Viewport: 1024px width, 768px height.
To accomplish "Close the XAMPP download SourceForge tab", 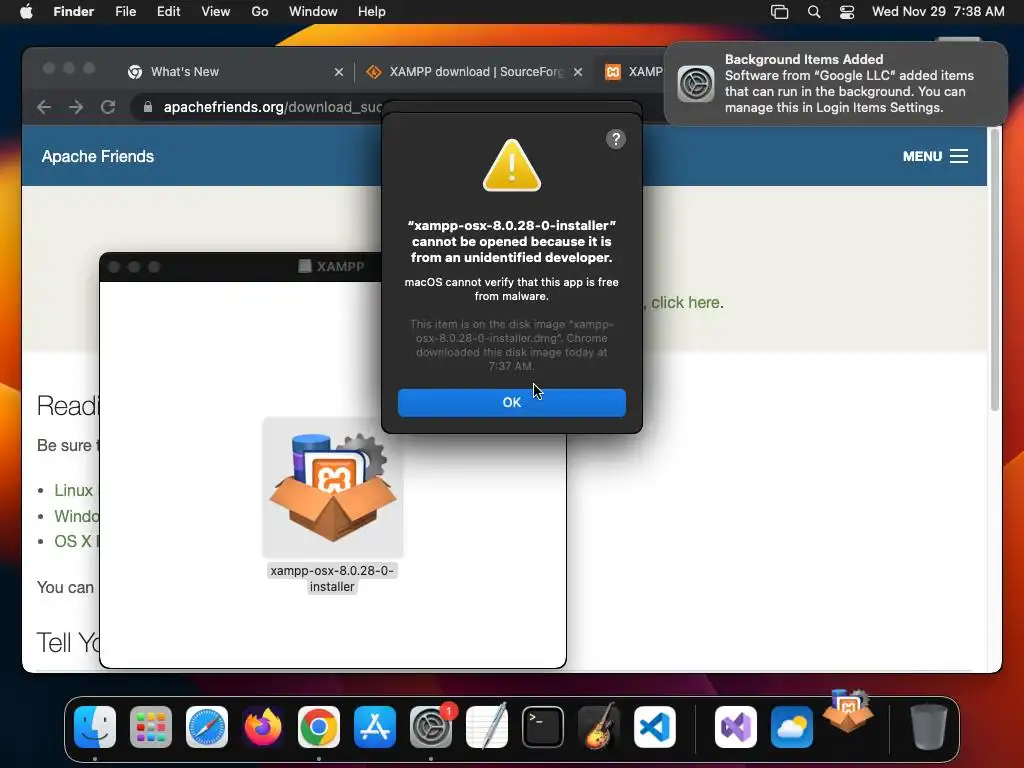I will tap(578, 72).
